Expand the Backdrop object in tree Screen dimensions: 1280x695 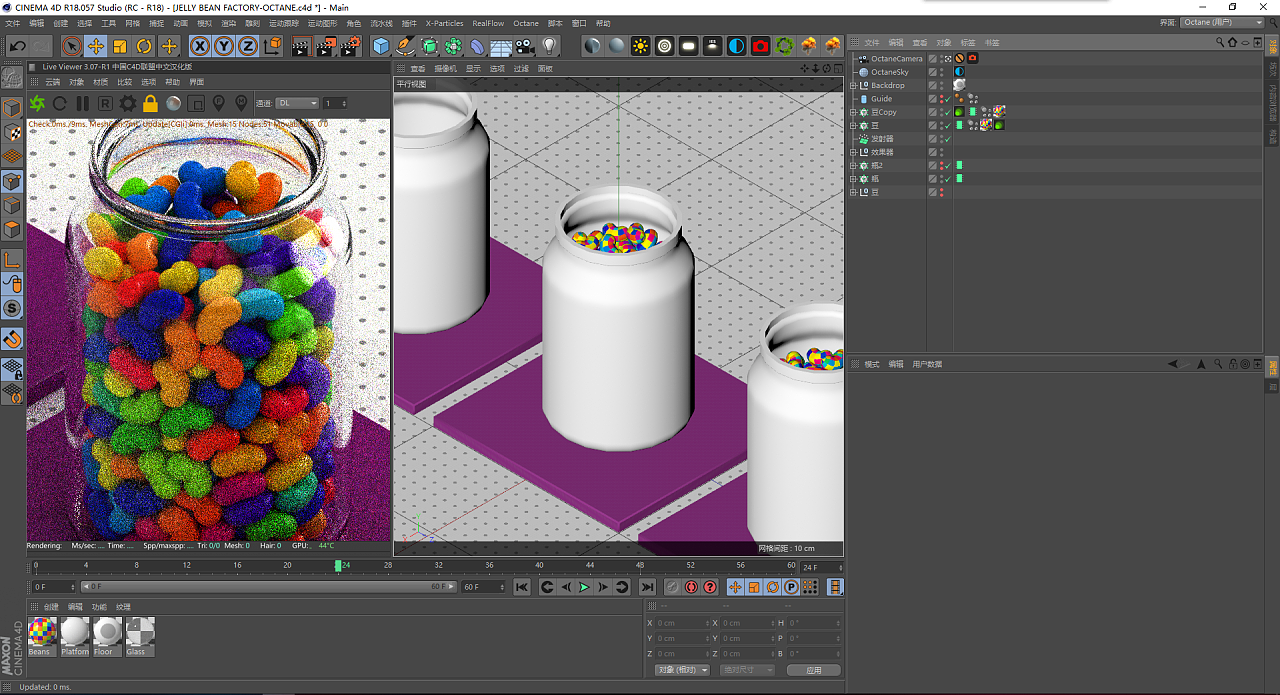853,86
